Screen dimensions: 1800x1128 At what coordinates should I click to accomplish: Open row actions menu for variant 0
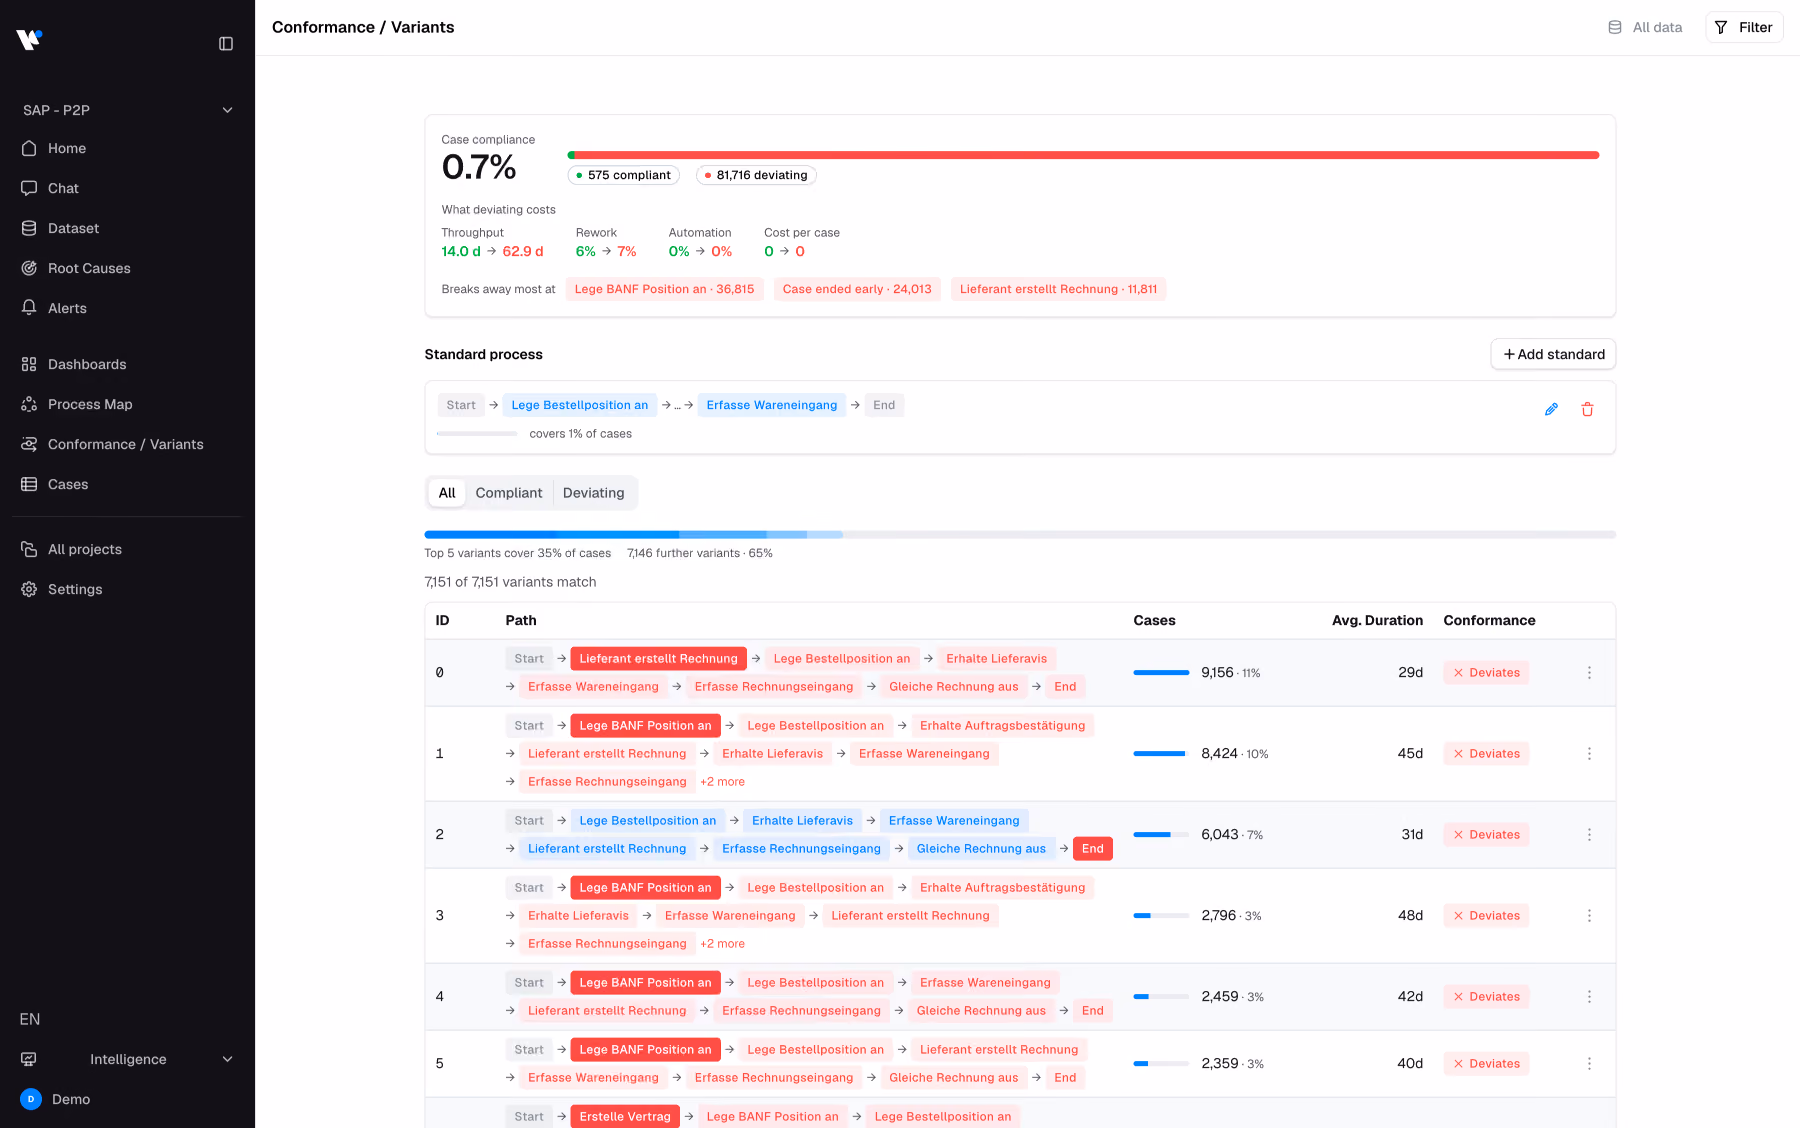1589,673
